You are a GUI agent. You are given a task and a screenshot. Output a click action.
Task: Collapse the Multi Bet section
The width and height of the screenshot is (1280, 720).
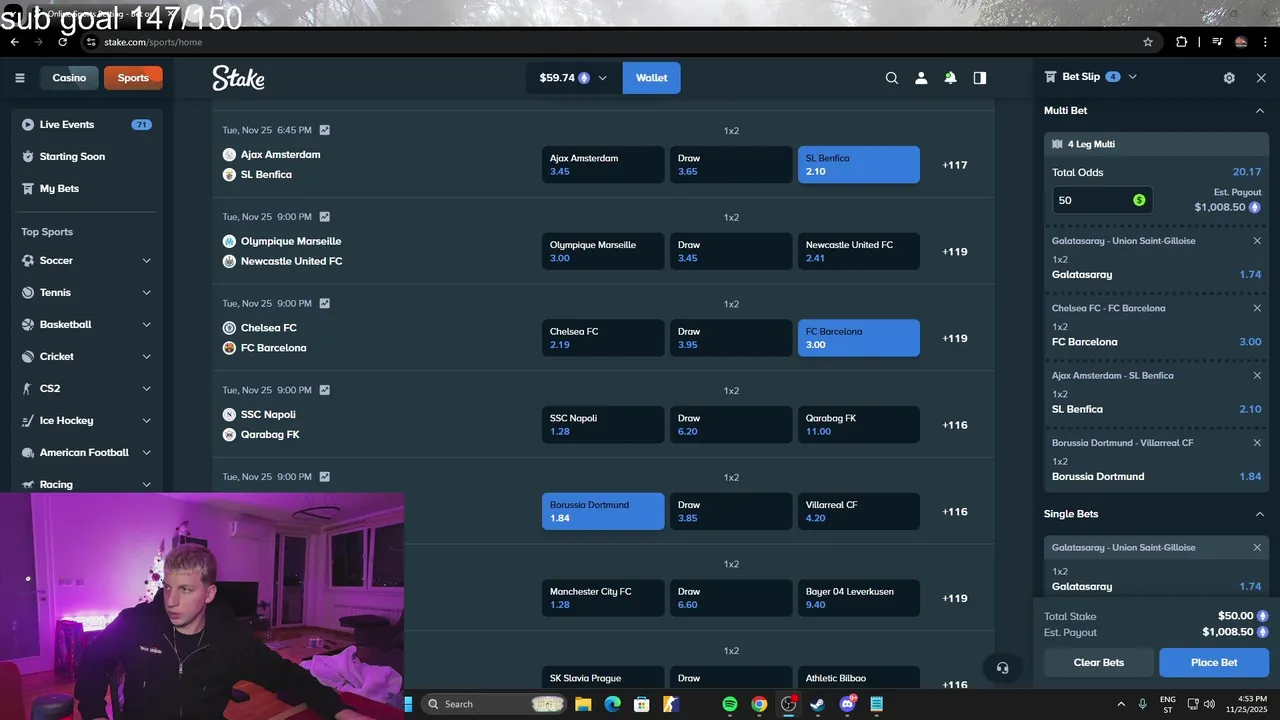[x=1260, y=111]
